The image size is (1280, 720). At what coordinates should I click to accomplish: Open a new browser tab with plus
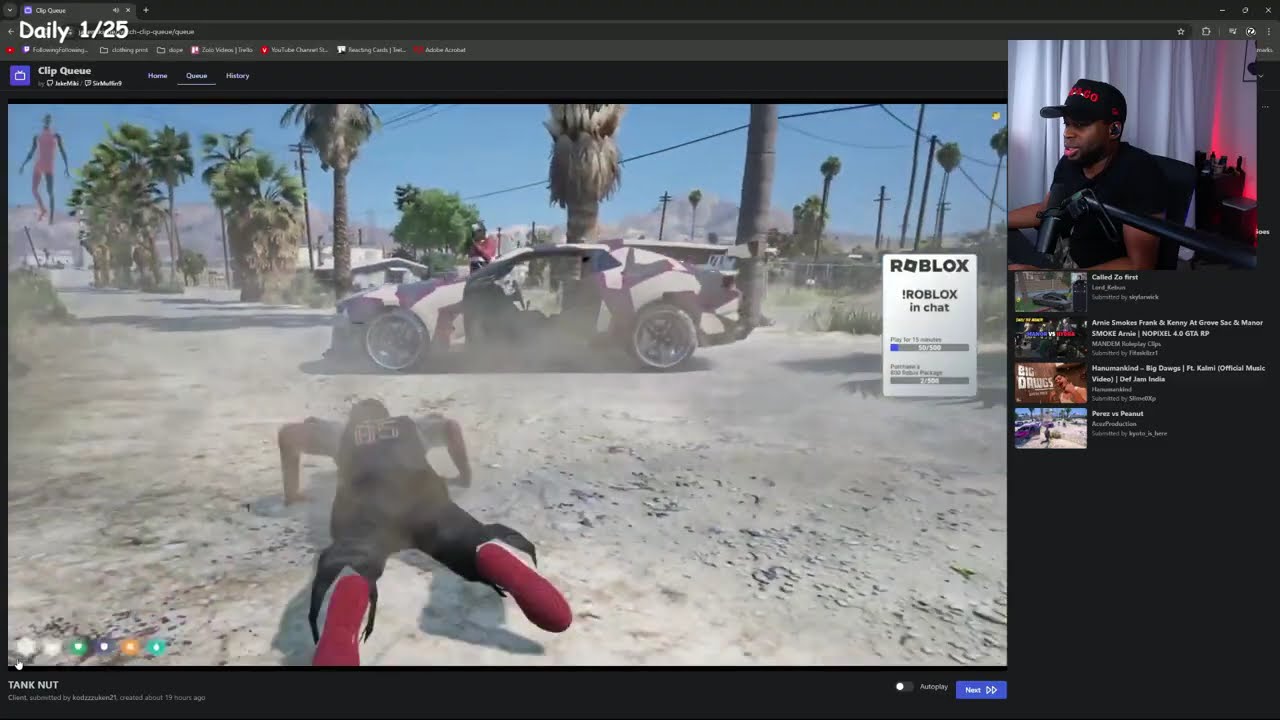coord(145,10)
